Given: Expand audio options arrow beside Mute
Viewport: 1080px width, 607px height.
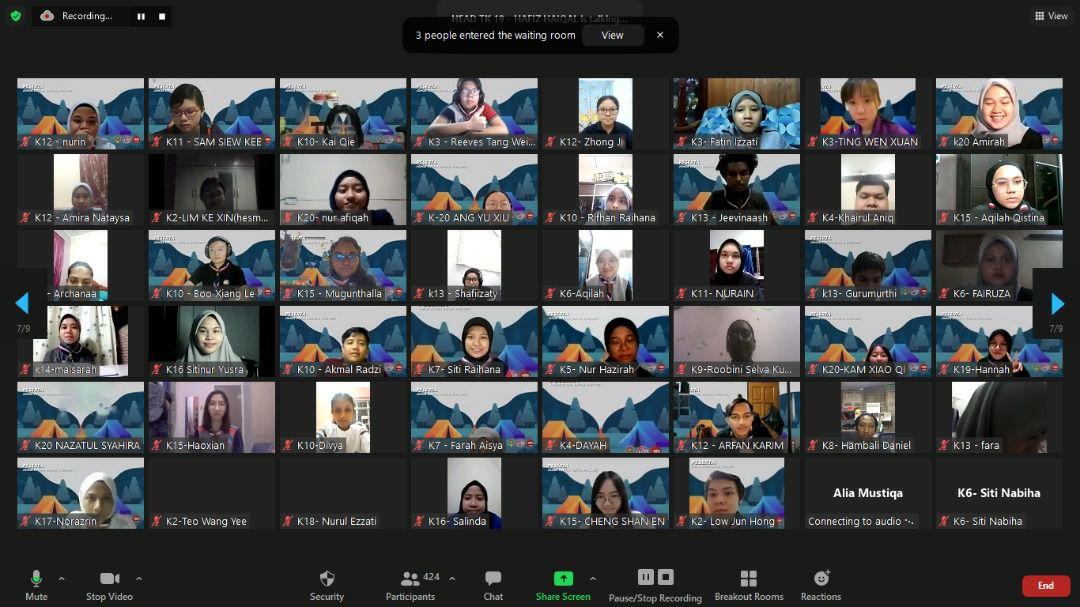Looking at the screenshot, I should pos(61,578).
